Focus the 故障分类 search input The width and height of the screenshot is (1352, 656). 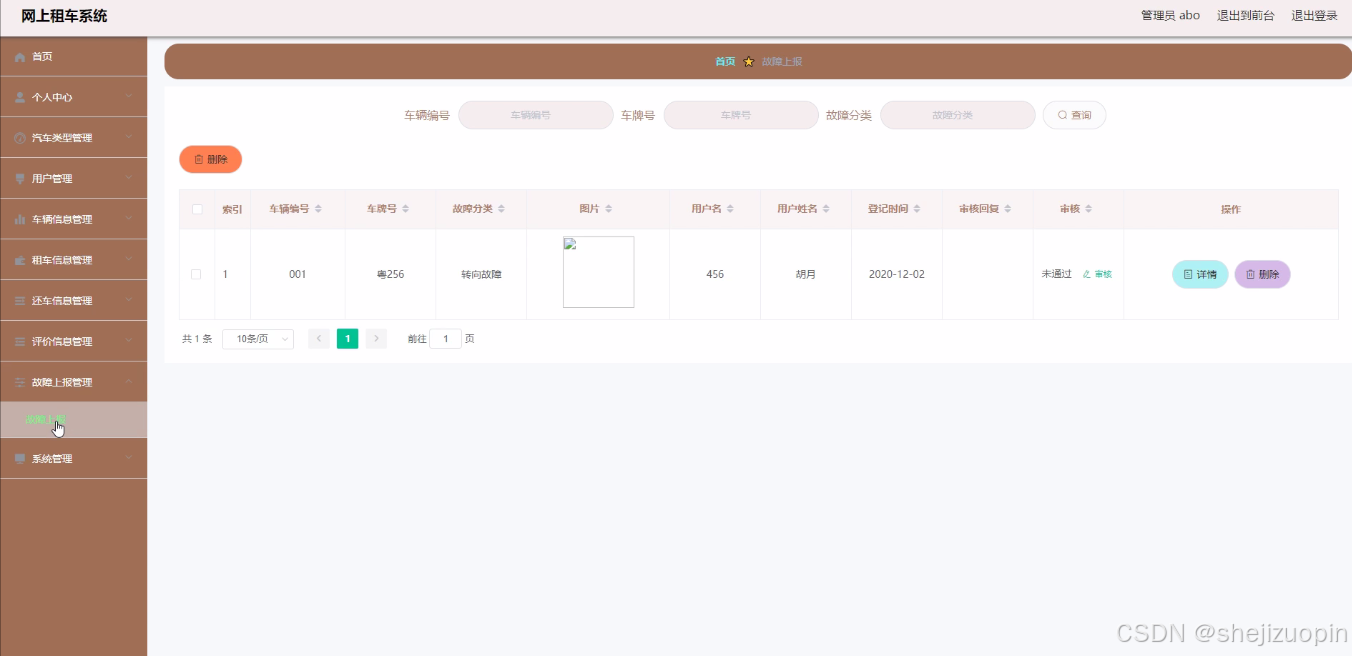click(958, 115)
